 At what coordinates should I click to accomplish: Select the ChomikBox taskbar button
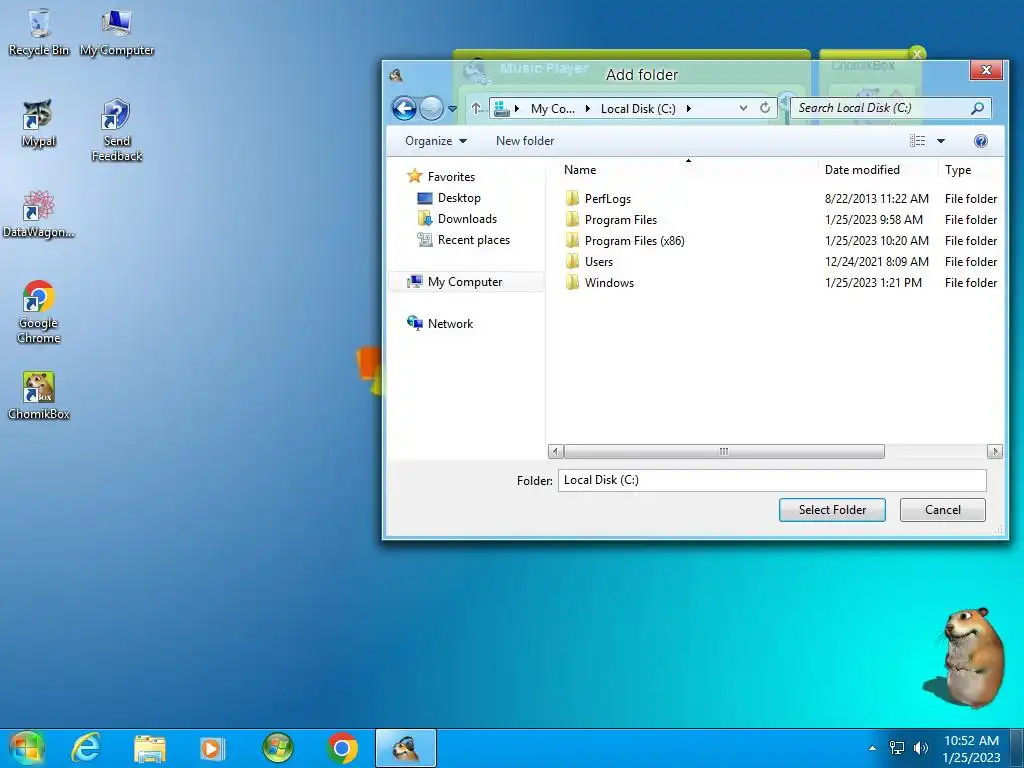click(x=406, y=748)
